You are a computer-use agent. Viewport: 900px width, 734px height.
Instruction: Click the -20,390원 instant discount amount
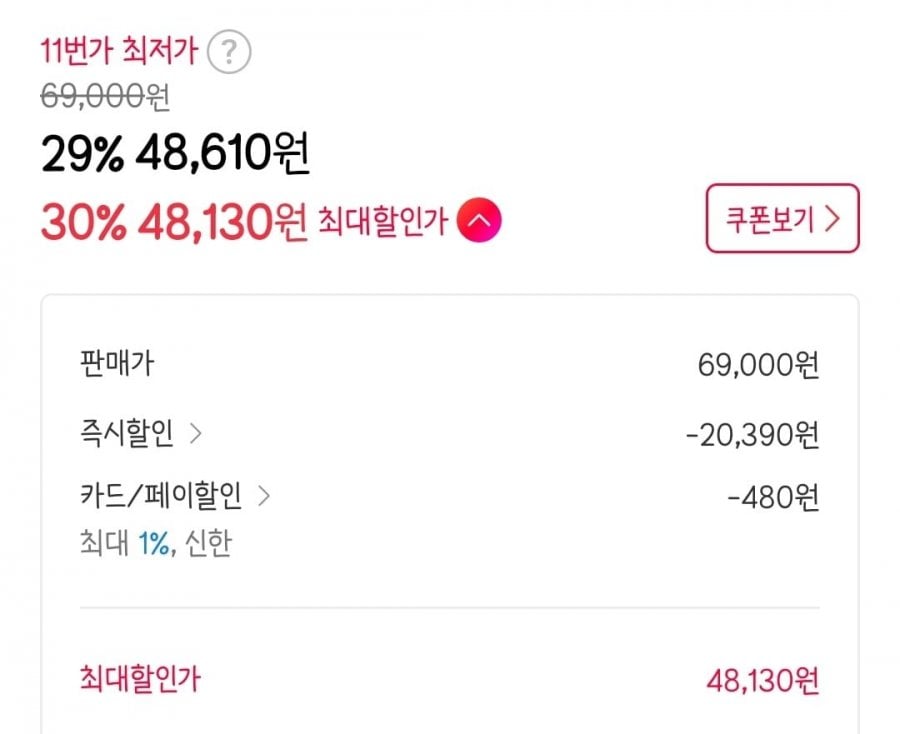click(753, 436)
